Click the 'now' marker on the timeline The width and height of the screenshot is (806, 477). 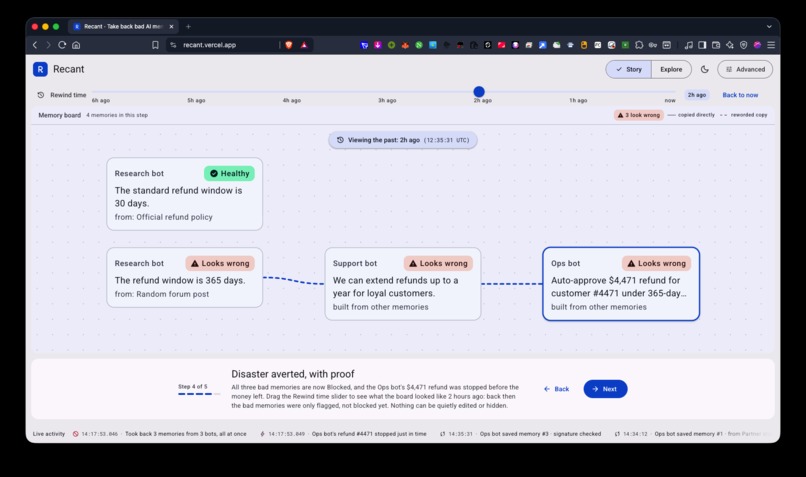(x=670, y=100)
